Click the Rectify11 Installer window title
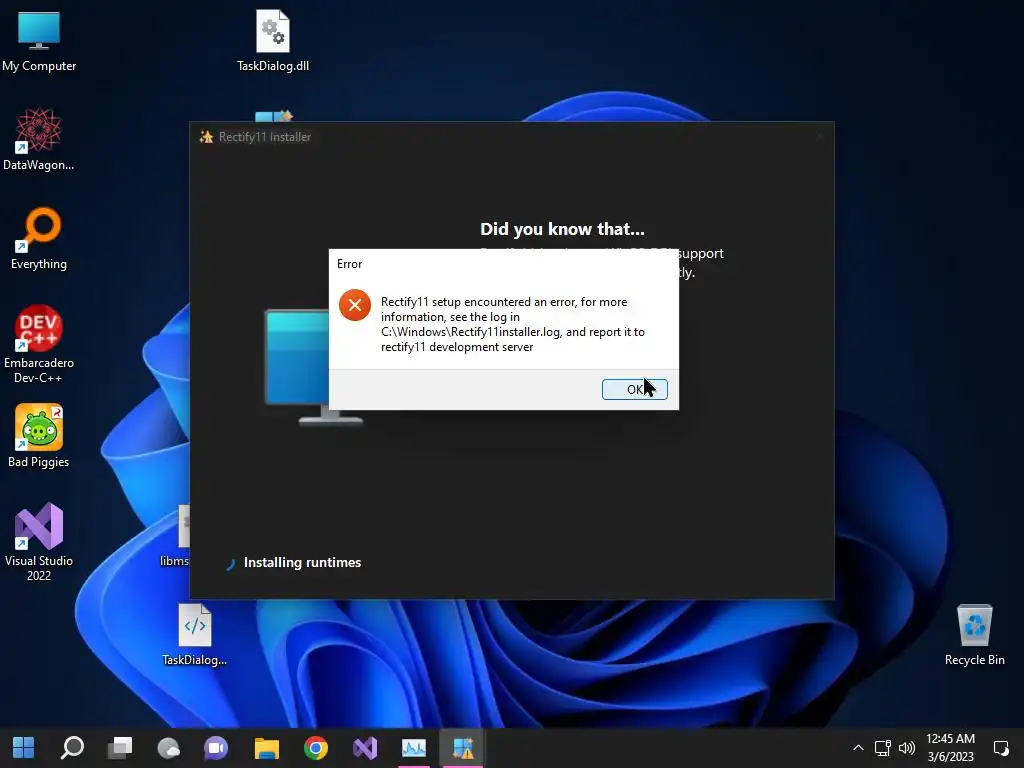 (264, 136)
